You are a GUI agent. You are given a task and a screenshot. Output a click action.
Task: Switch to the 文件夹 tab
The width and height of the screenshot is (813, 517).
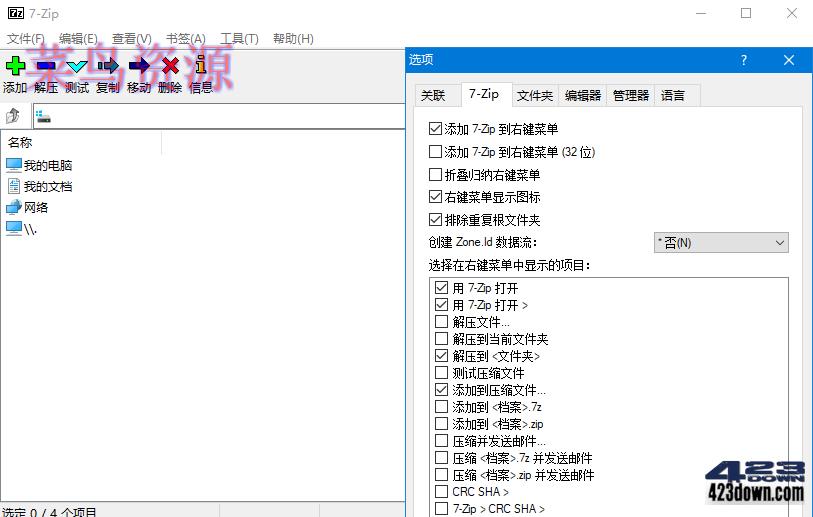click(535, 96)
